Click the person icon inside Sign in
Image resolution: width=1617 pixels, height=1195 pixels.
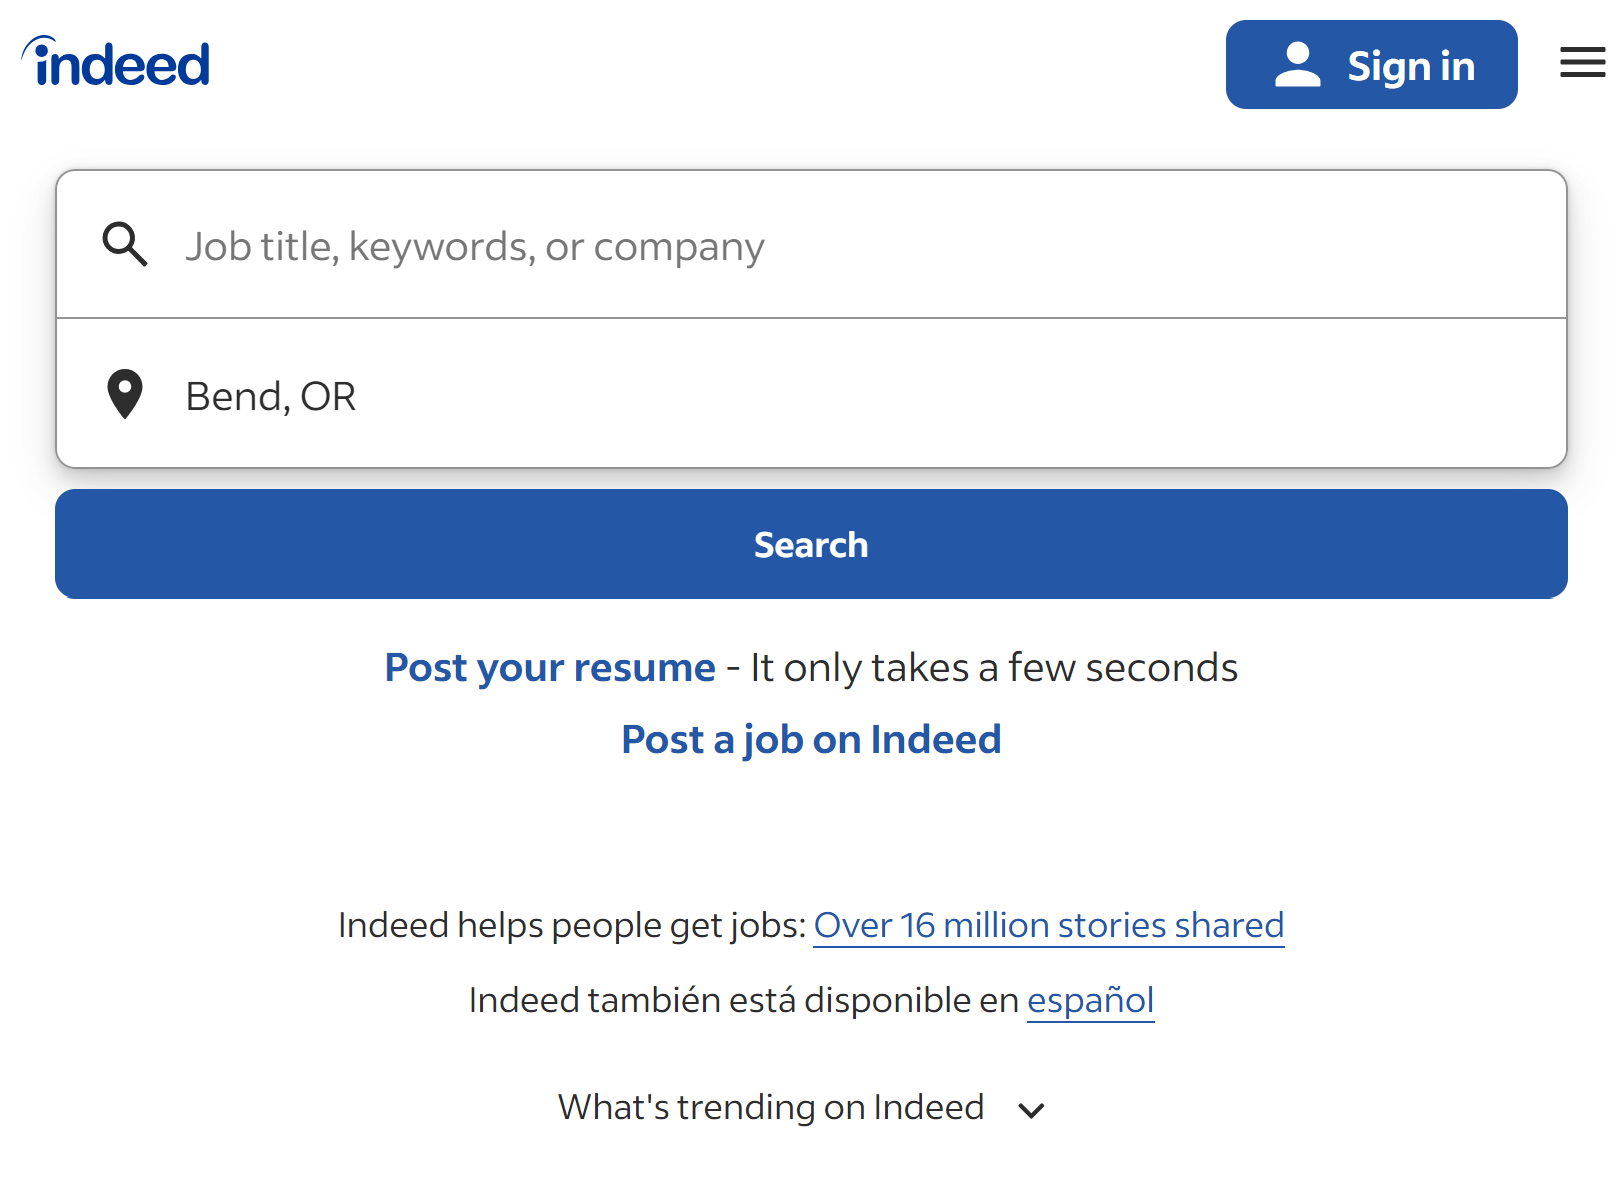click(1299, 64)
